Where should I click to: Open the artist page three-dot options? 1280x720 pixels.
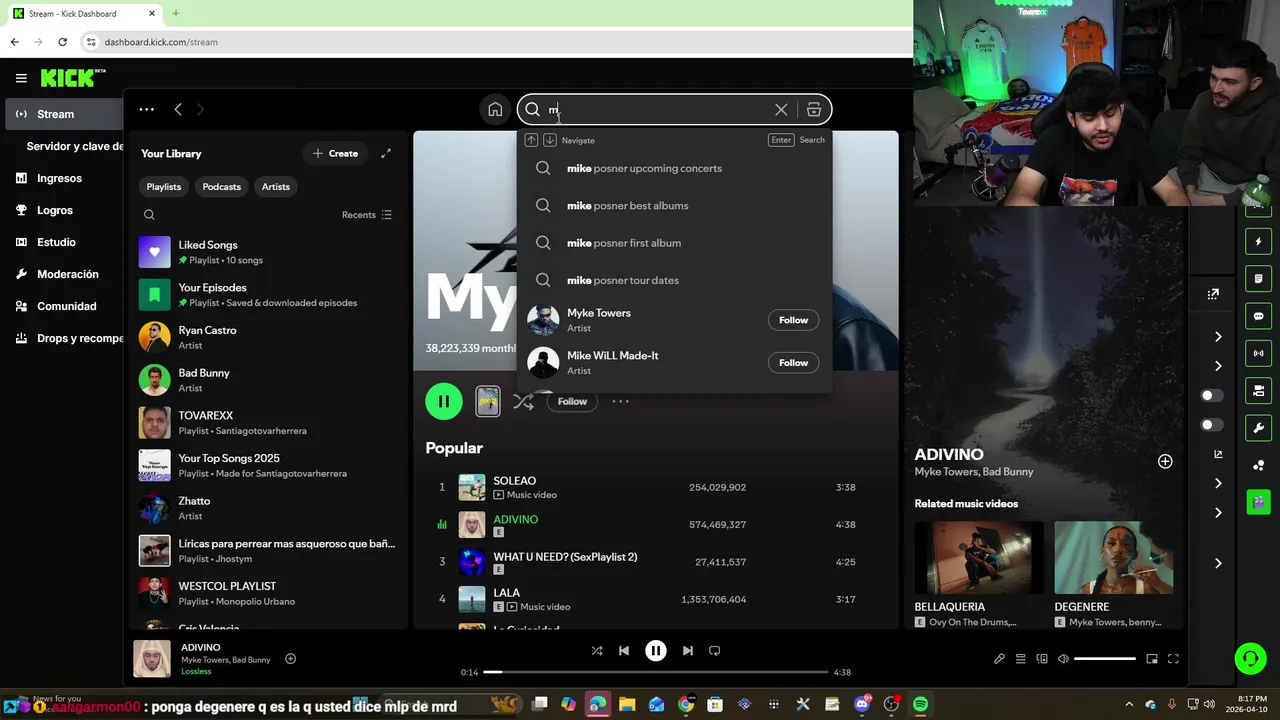pos(620,401)
